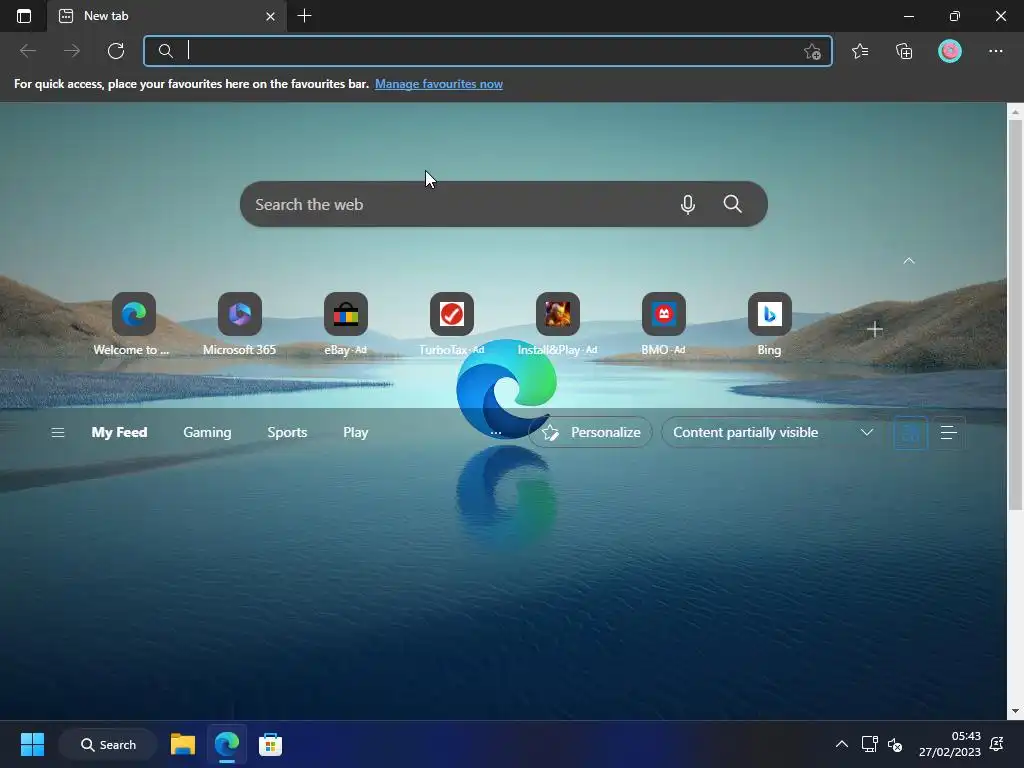Screen dimensions: 1024x768
Task: Focus the address bar field
Action: [x=488, y=51]
